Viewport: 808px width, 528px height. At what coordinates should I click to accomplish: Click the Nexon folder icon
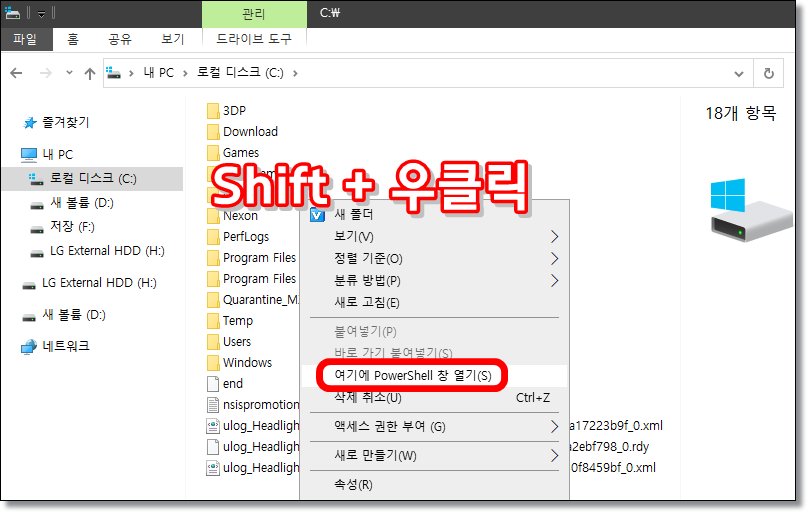(x=213, y=216)
